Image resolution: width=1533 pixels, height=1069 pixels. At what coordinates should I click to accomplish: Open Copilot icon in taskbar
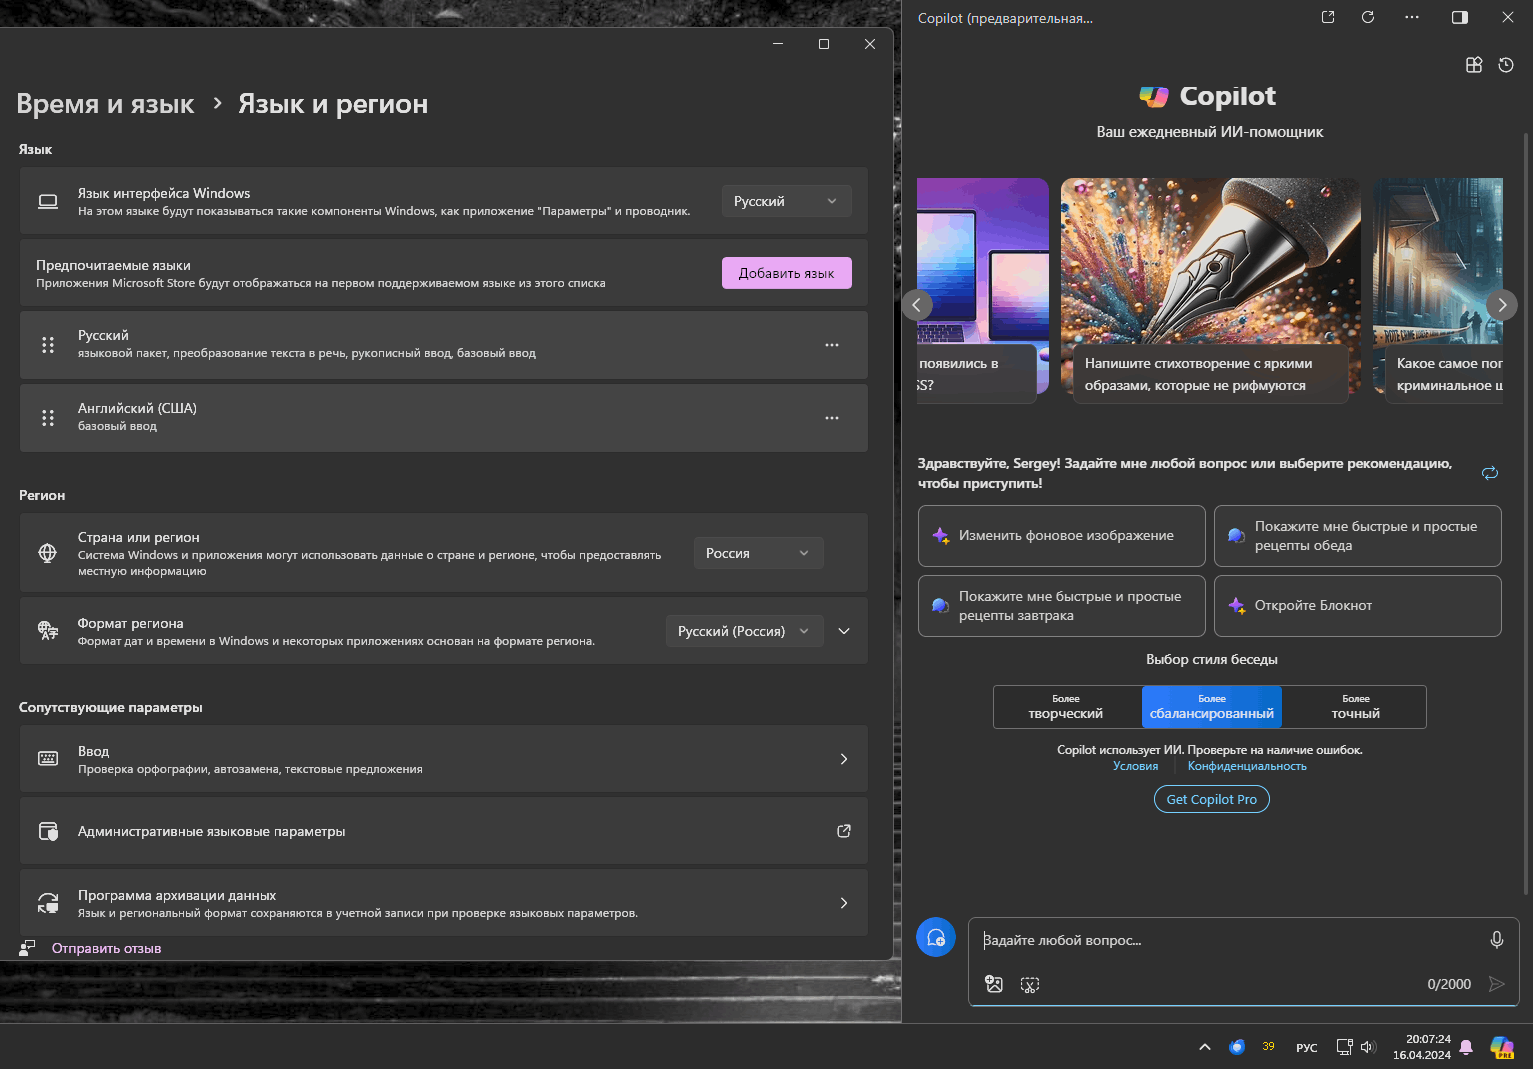pos(1502,1047)
